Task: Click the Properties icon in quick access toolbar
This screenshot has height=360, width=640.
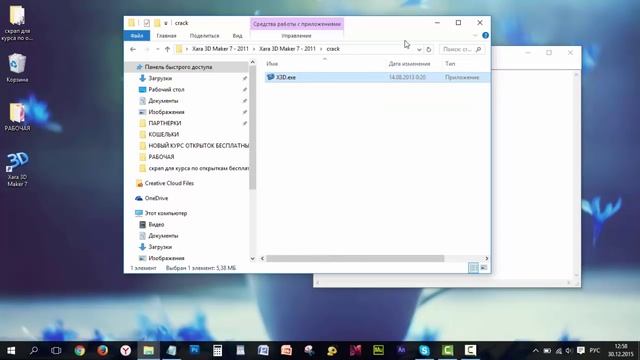Action: pos(147,23)
